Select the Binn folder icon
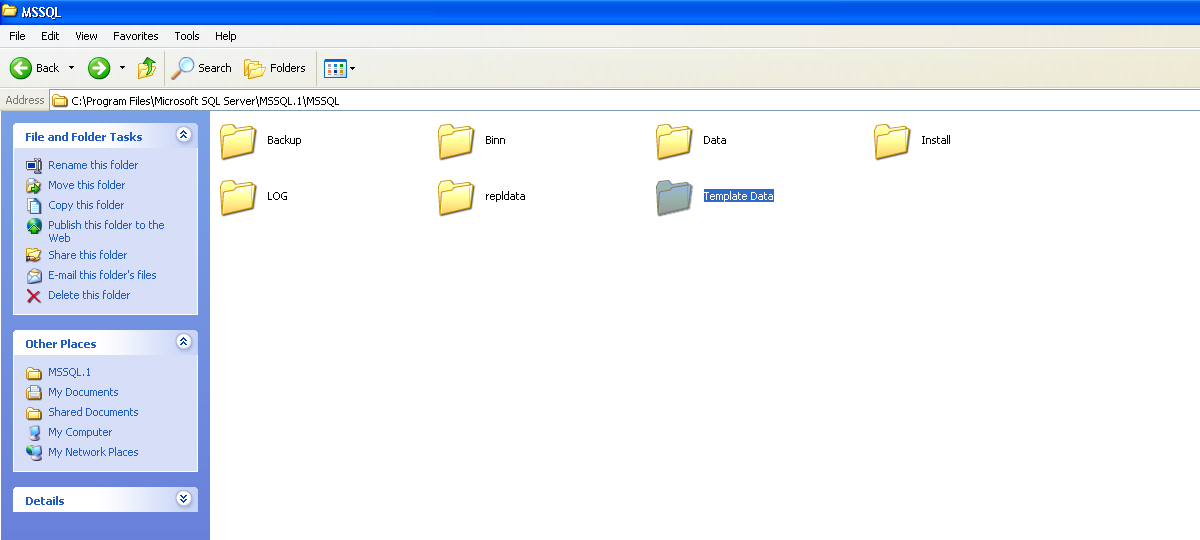Viewport: 1200px width, 540px height. click(456, 141)
